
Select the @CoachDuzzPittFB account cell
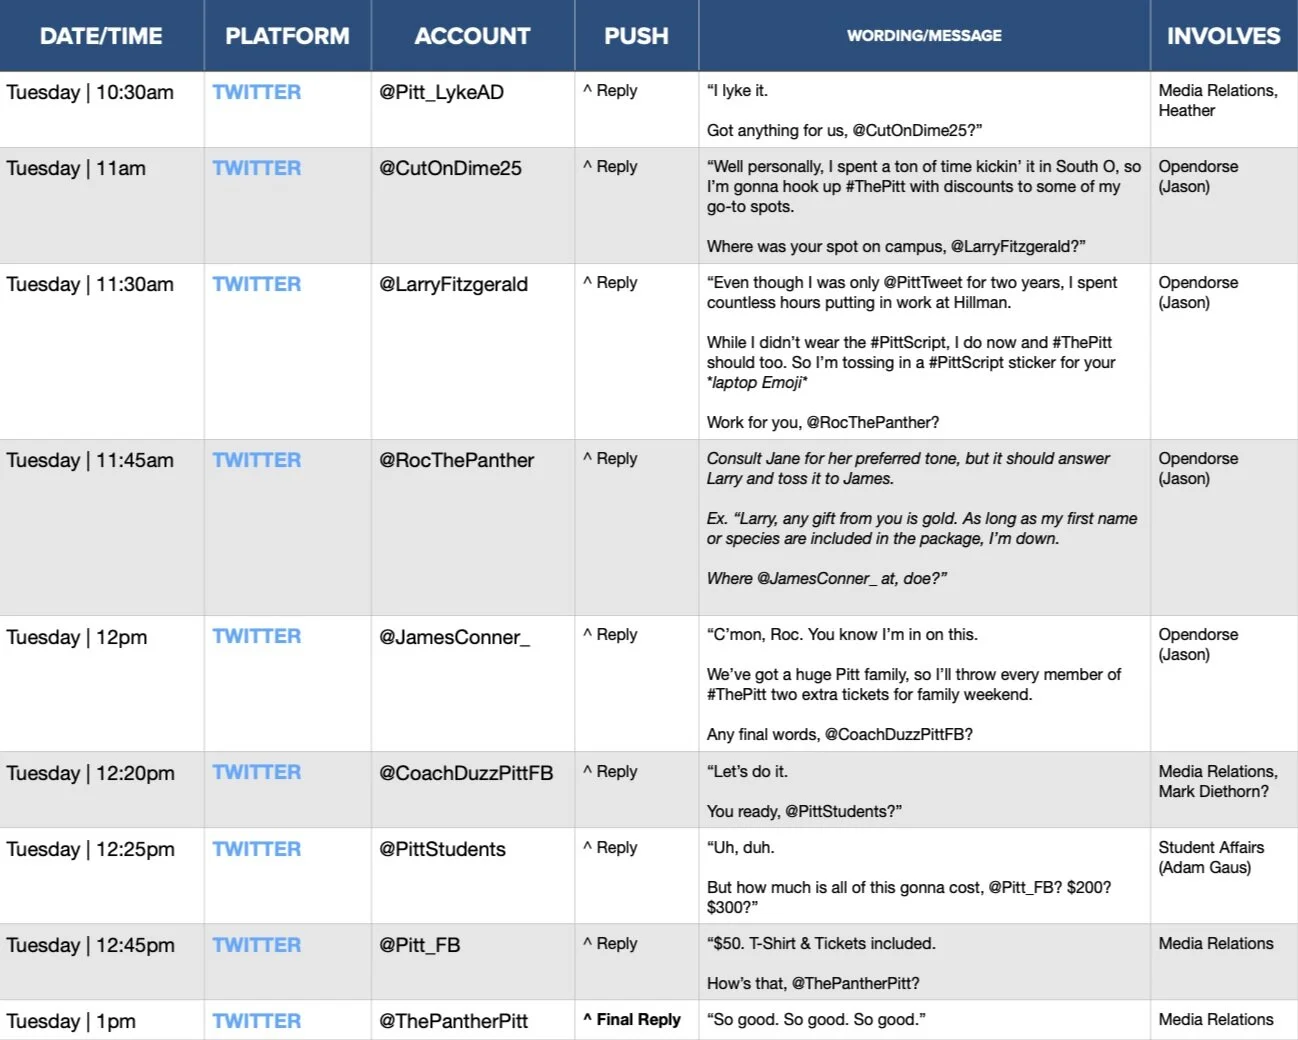(x=472, y=789)
